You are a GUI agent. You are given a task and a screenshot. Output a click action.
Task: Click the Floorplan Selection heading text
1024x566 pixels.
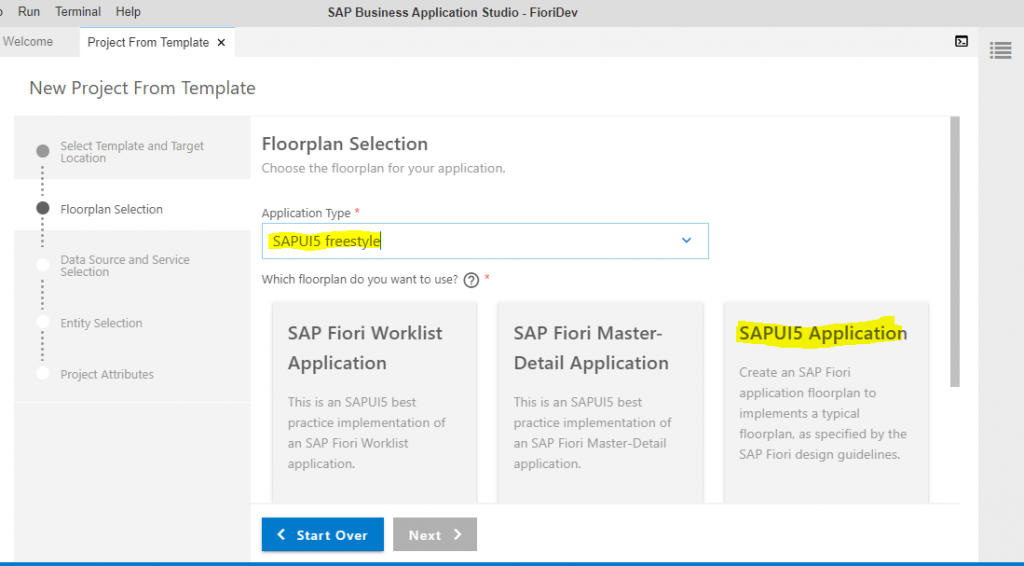[345, 144]
